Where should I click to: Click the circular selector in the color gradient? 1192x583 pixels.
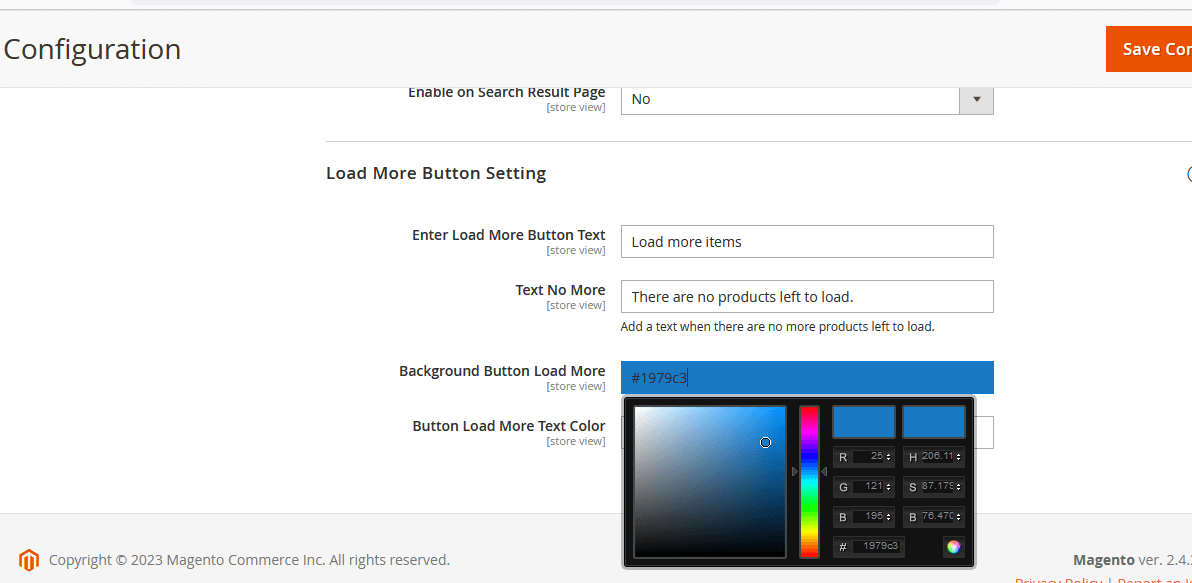click(x=765, y=442)
